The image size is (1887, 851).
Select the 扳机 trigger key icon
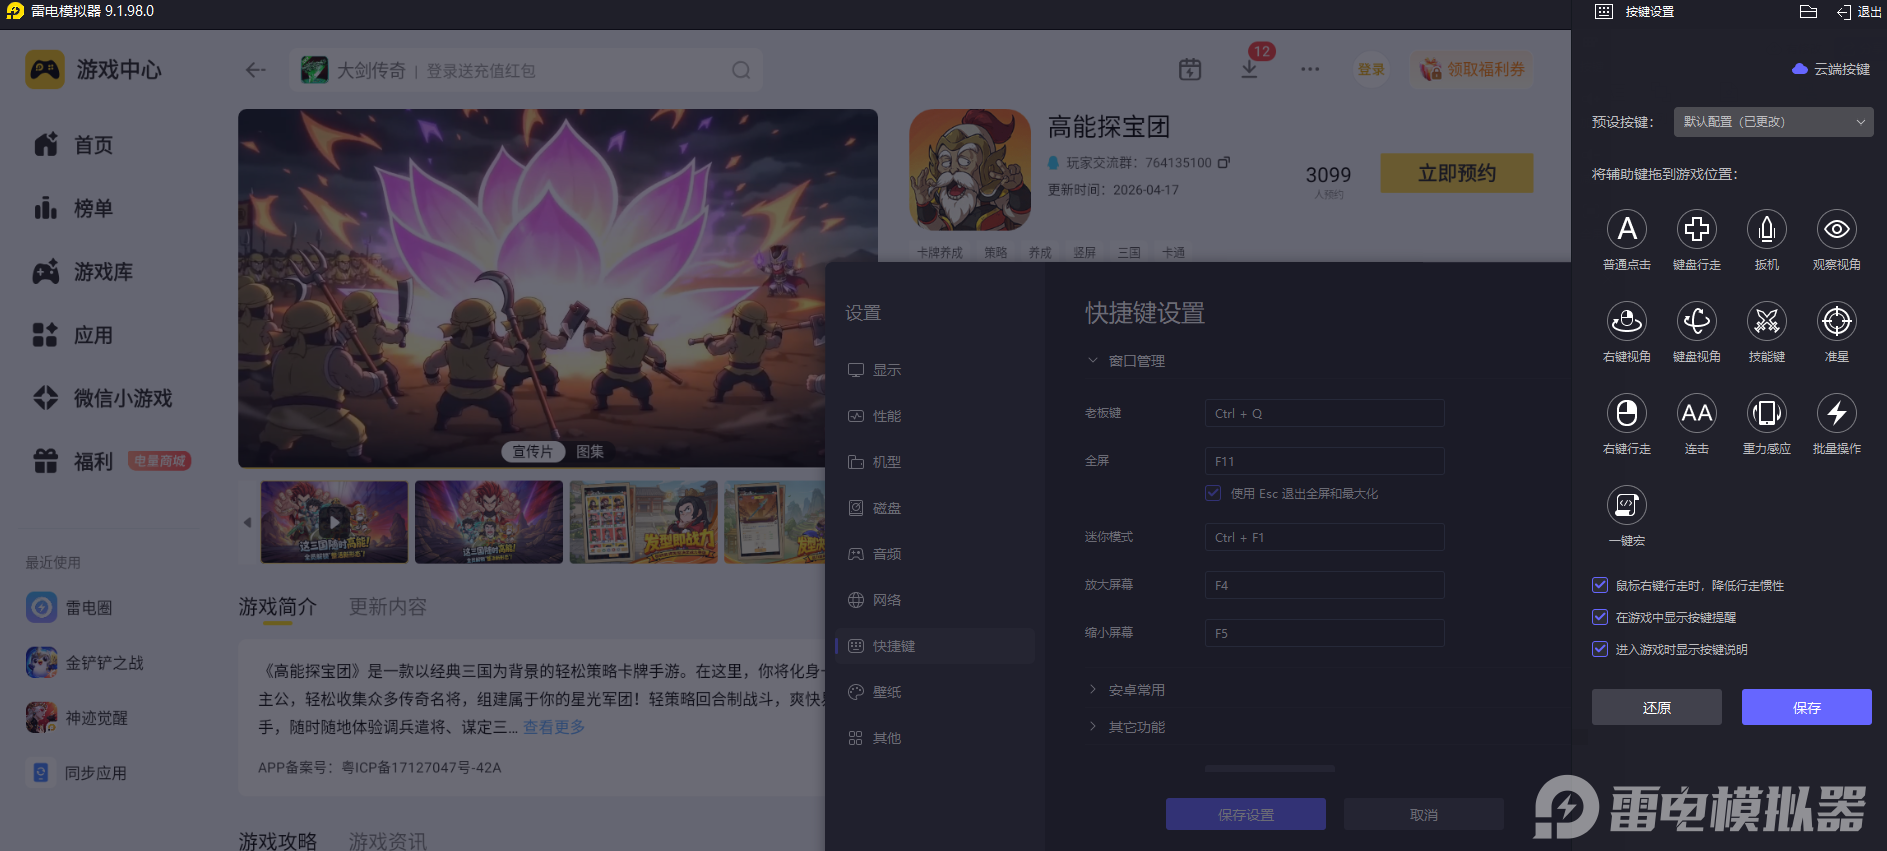coord(1767,229)
